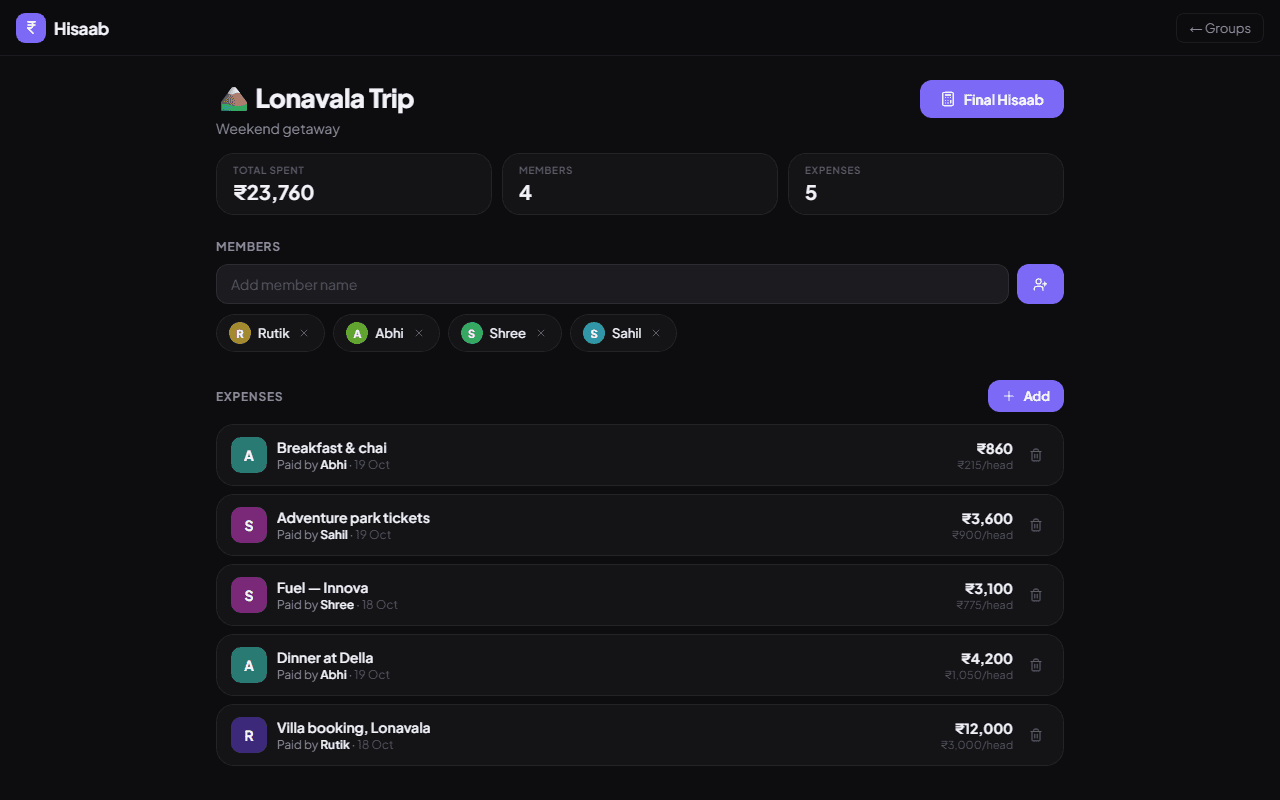Screen dimensions: 1280x800
Task: Click the avatar on Adventure park tickets row
Action: tap(249, 525)
